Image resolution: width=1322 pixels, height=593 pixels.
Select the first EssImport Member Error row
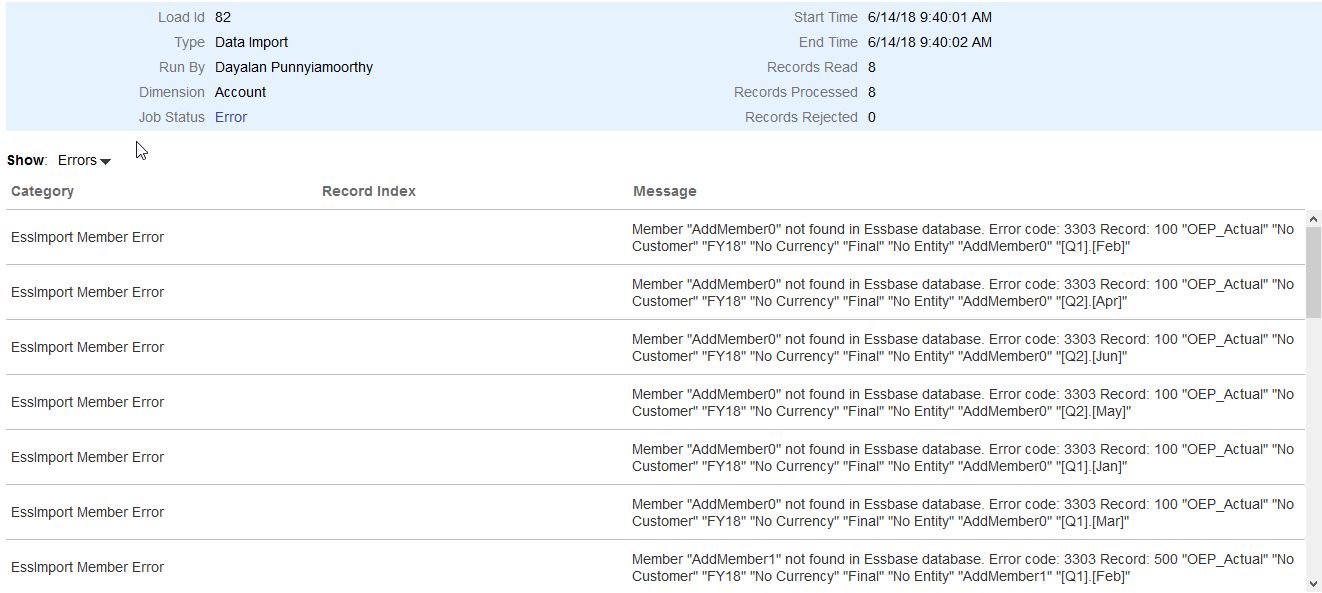click(87, 237)
